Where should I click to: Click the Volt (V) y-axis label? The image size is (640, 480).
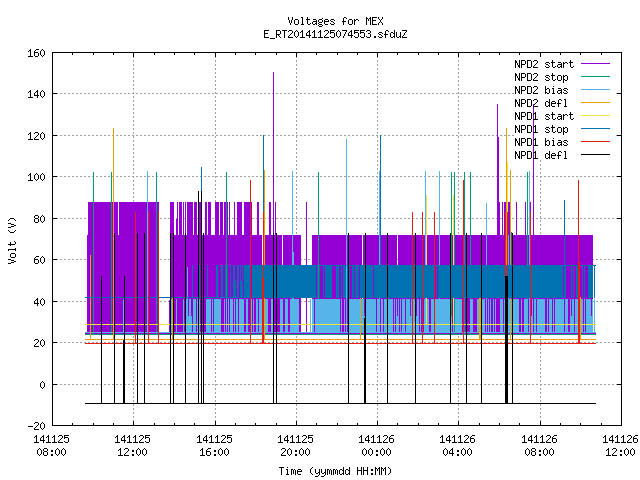[13, 241]
